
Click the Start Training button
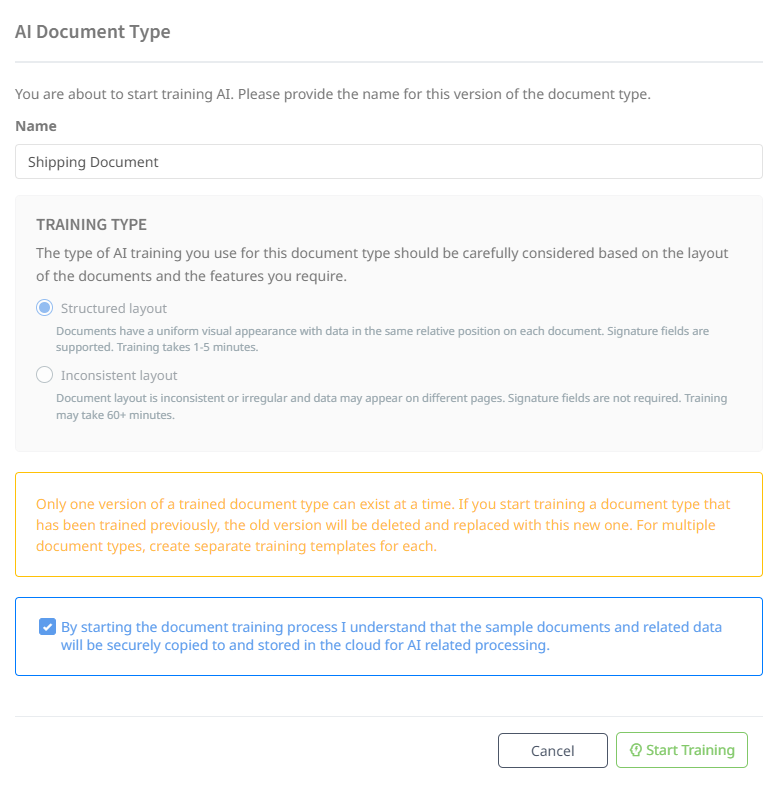pos(682,750)
